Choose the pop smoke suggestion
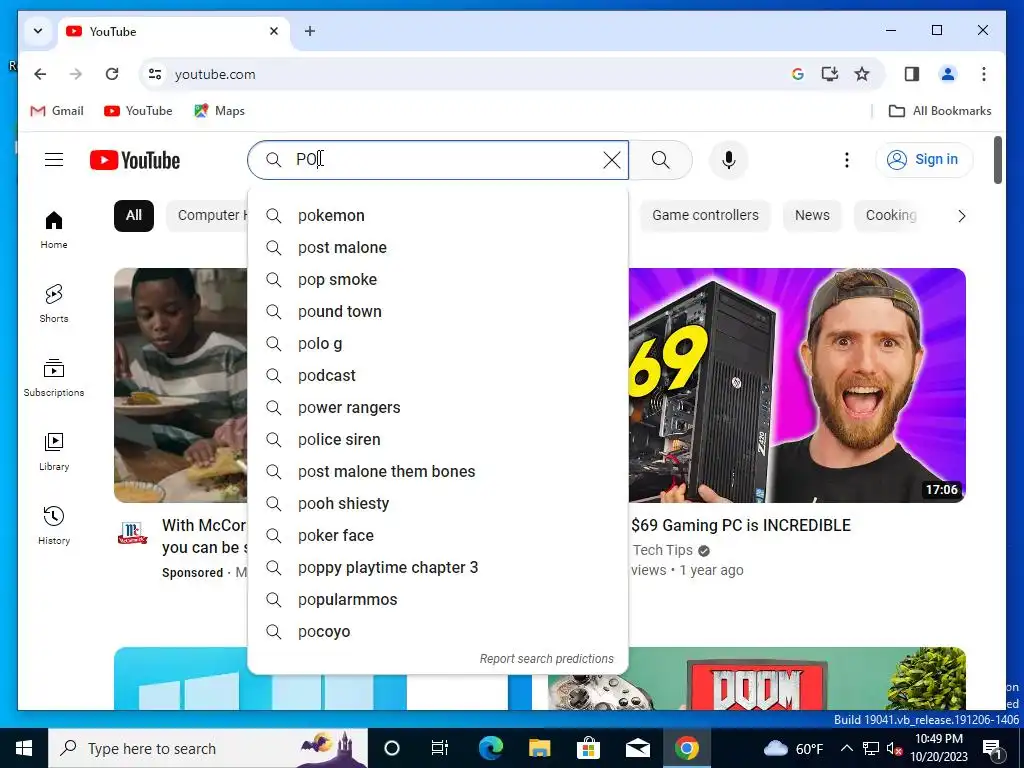 (x=438, y=280)
